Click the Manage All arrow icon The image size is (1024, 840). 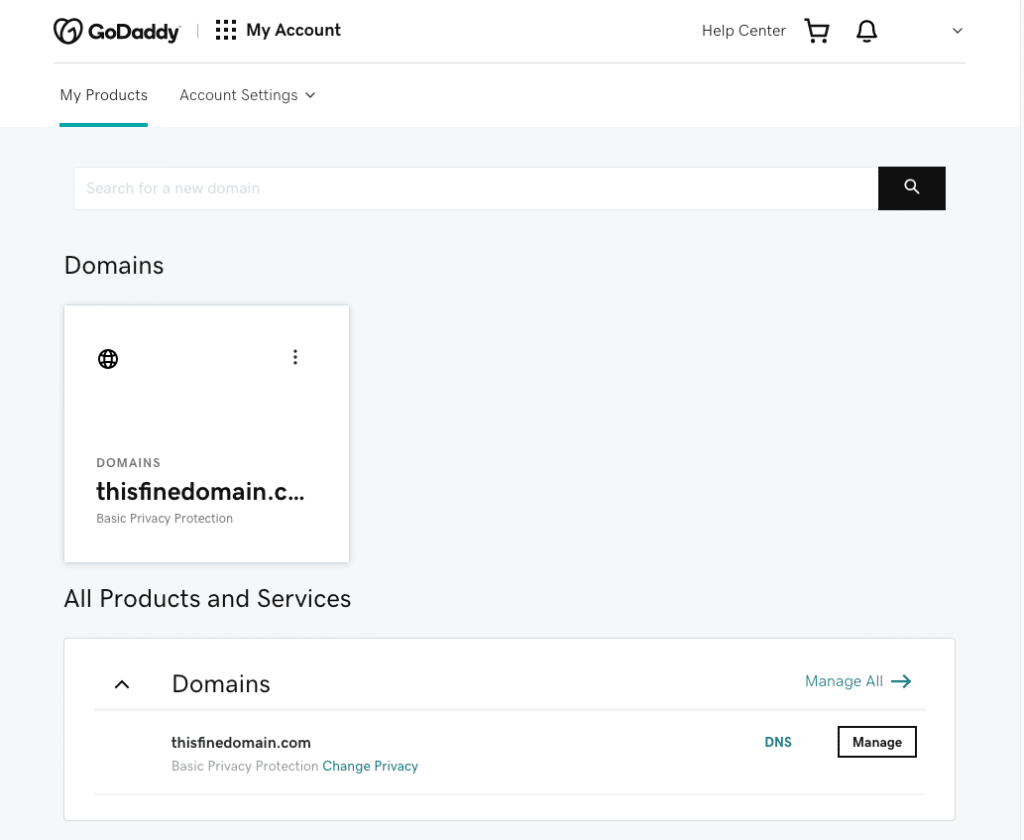tap(901, 681)
